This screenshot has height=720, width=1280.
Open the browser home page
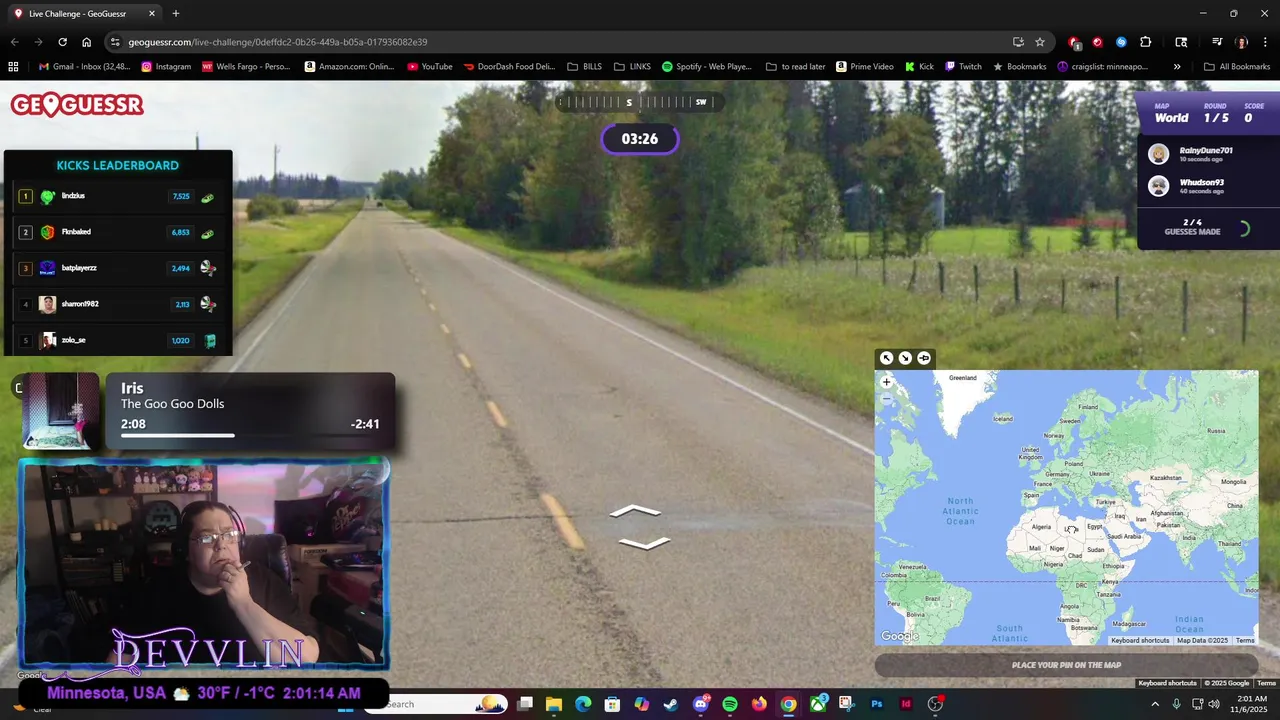pyautogui.click(x=86, y=42)
